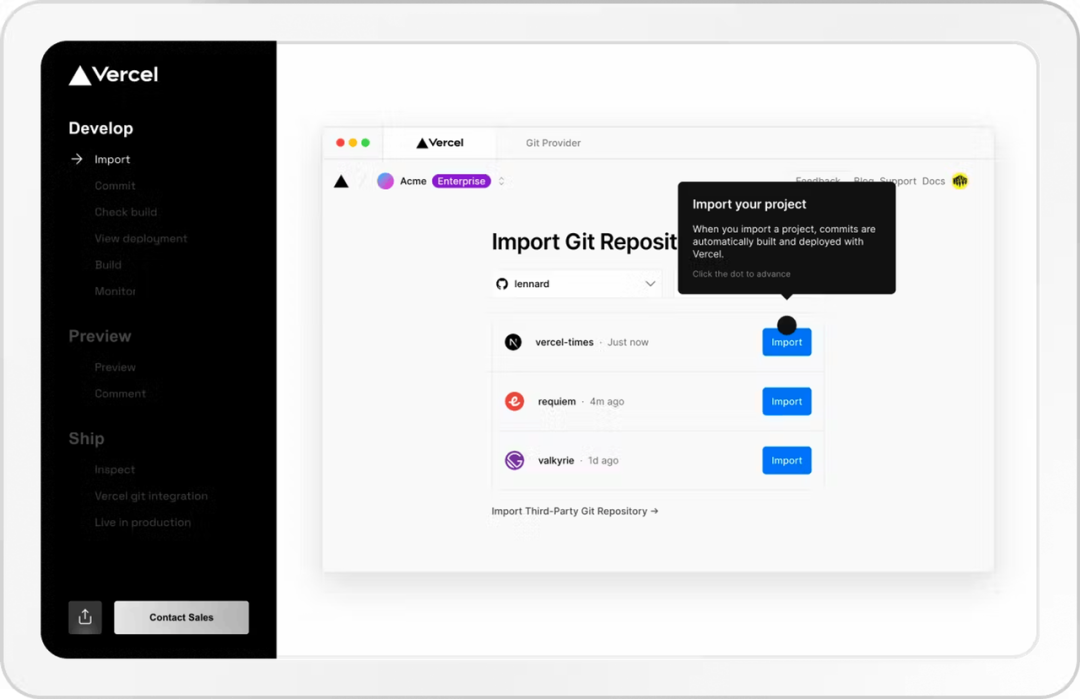
Task: Click the purple Gatsby icon beside valkyrie
Action: click(x=515, y=461)
